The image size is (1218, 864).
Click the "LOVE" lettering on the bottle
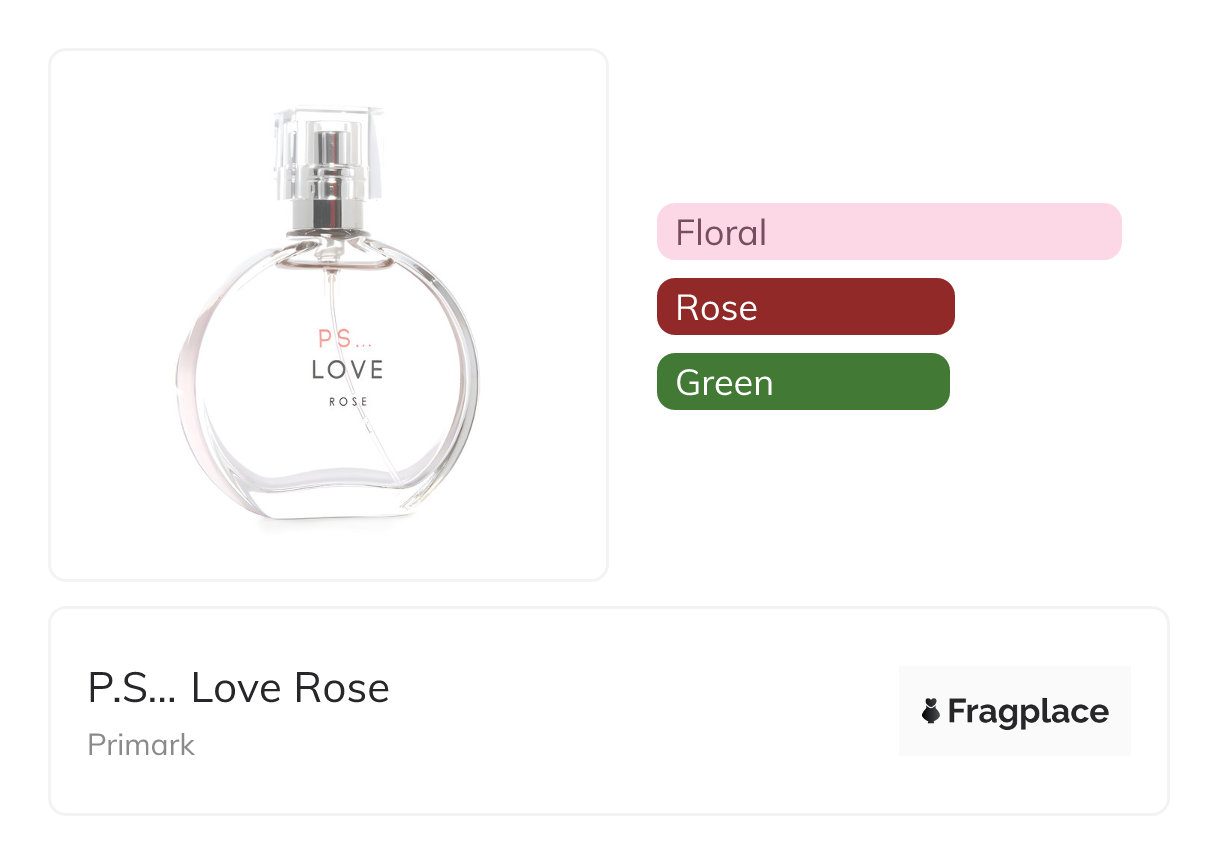coord(347,370)
